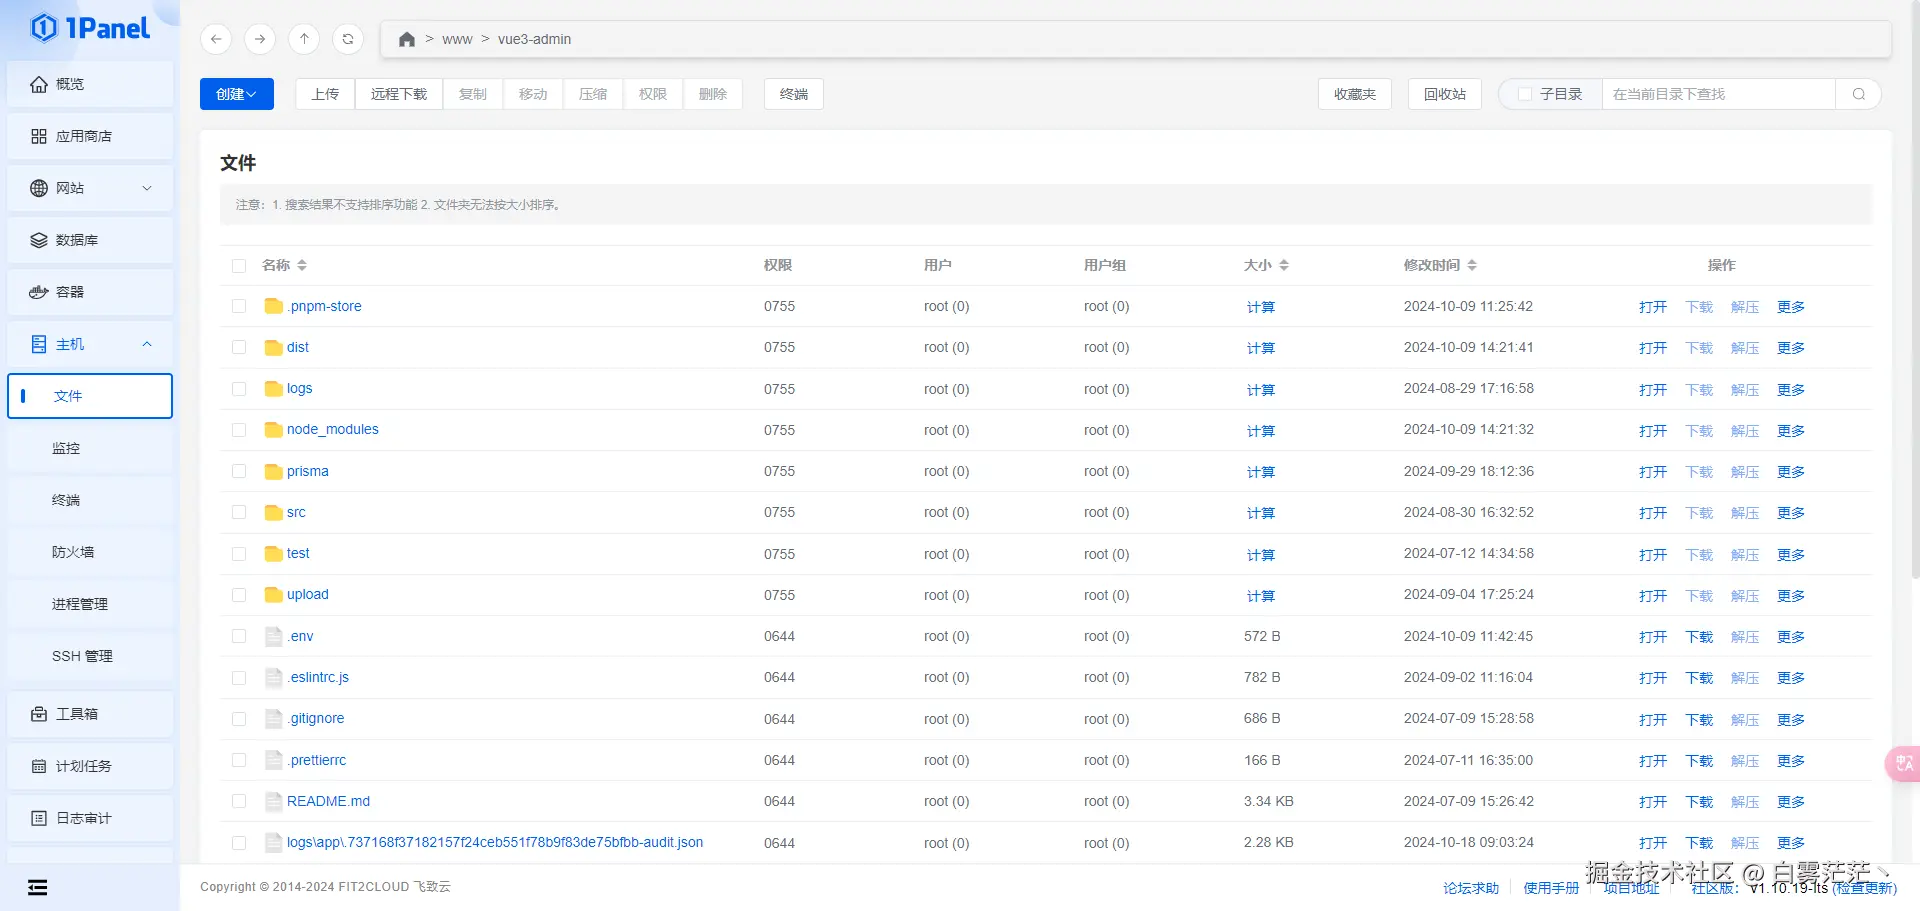Type in the current directory search field
1920x911 pixels.
1718,94
